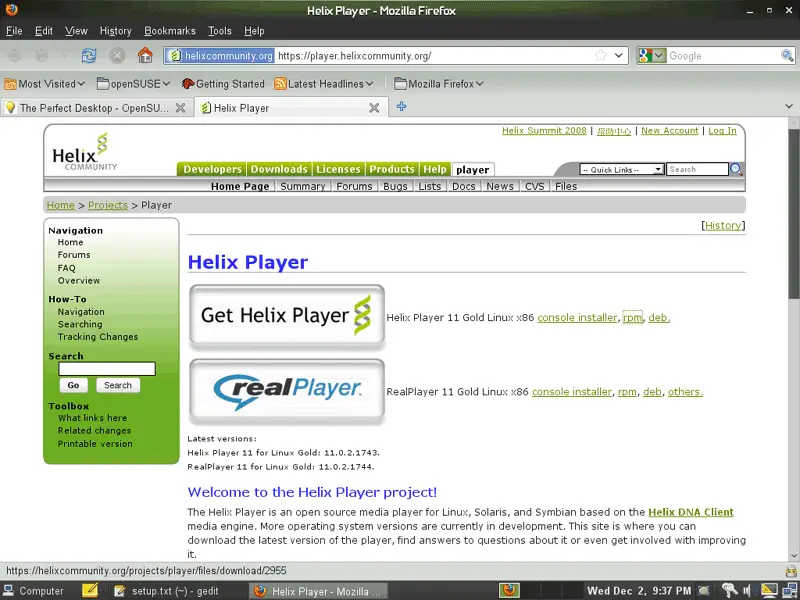Select the Products tab on Helix site
Viewport: 800px width, 600px height.
[x=392, y=169]
